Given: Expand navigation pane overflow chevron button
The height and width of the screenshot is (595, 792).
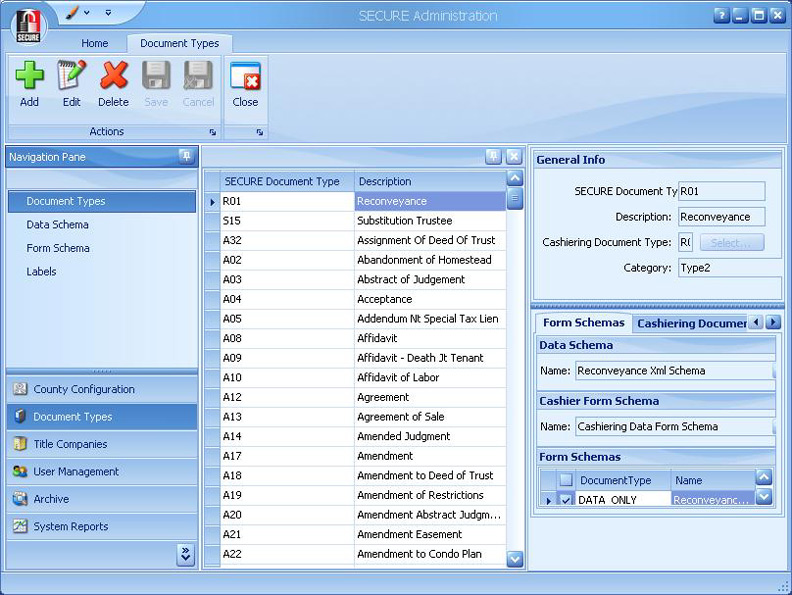Looking at the screenshot, I should (x=185, y=555).
